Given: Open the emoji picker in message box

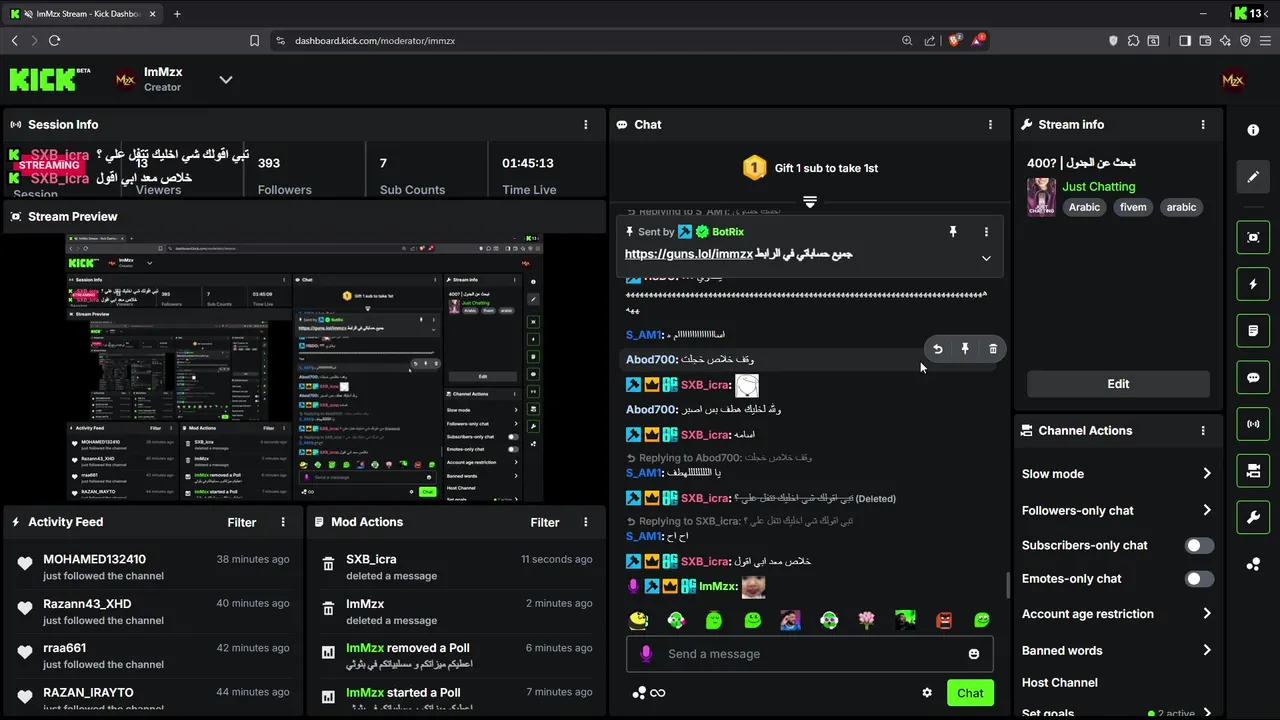Looking at the screenshot, I should (974, 654).
